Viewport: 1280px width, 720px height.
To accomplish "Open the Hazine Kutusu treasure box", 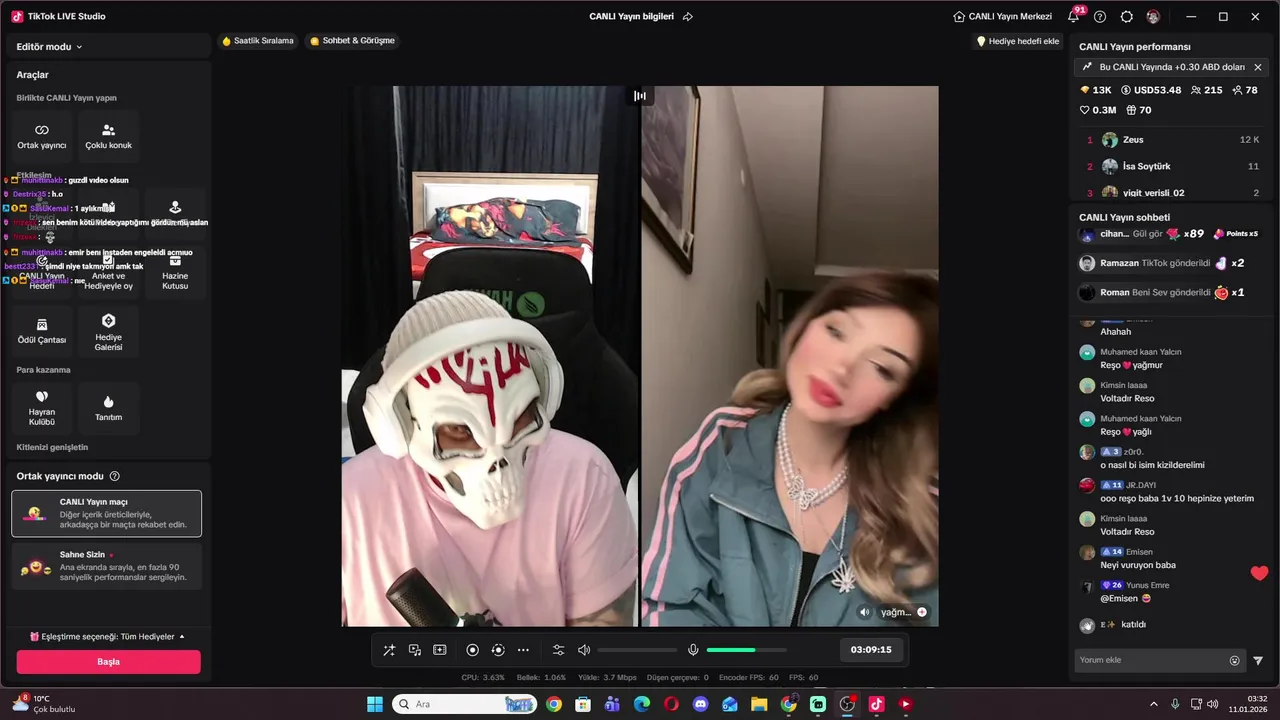I will coord(175,271).
